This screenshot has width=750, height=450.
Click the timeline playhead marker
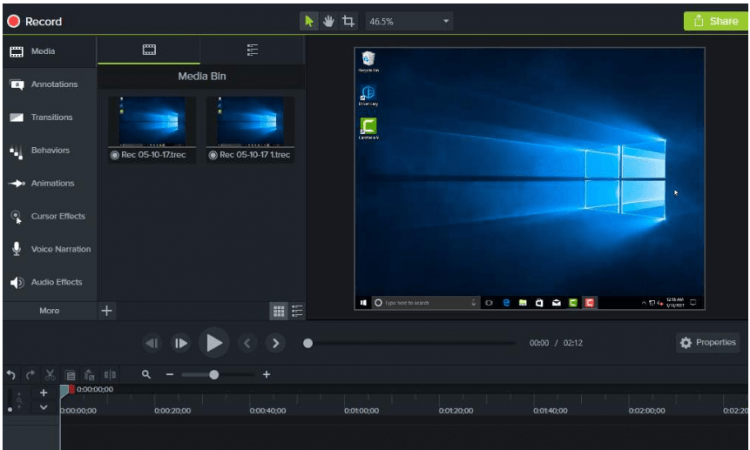(x=64, y=392)
